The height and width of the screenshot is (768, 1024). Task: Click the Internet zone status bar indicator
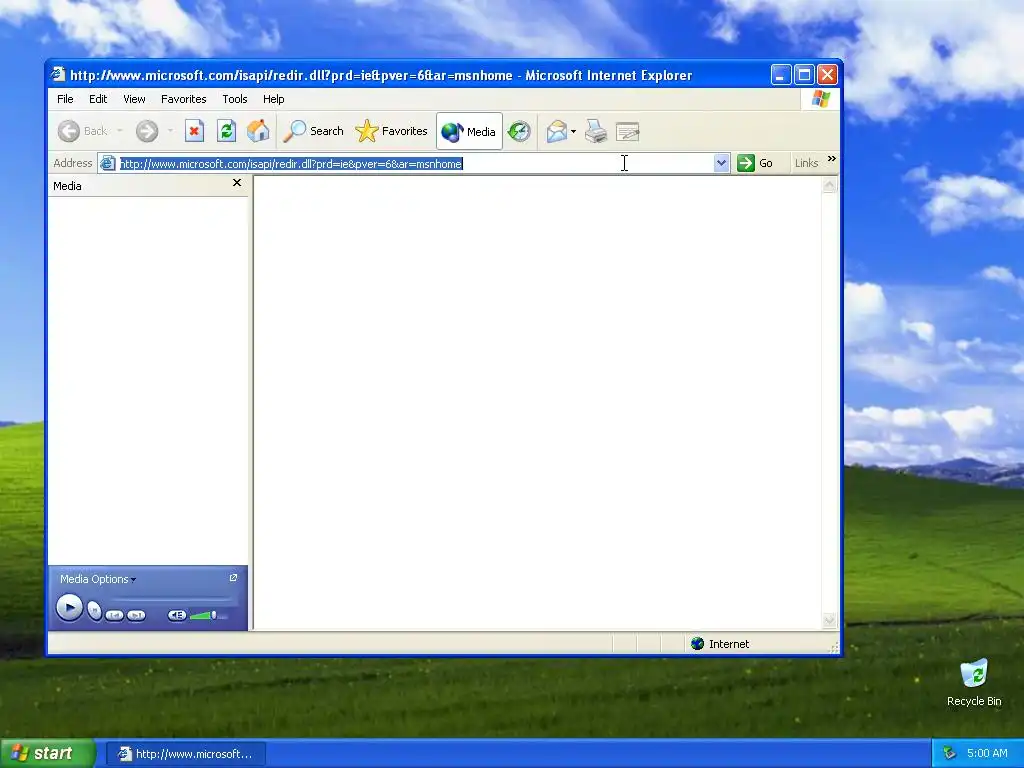coord(720,644)
